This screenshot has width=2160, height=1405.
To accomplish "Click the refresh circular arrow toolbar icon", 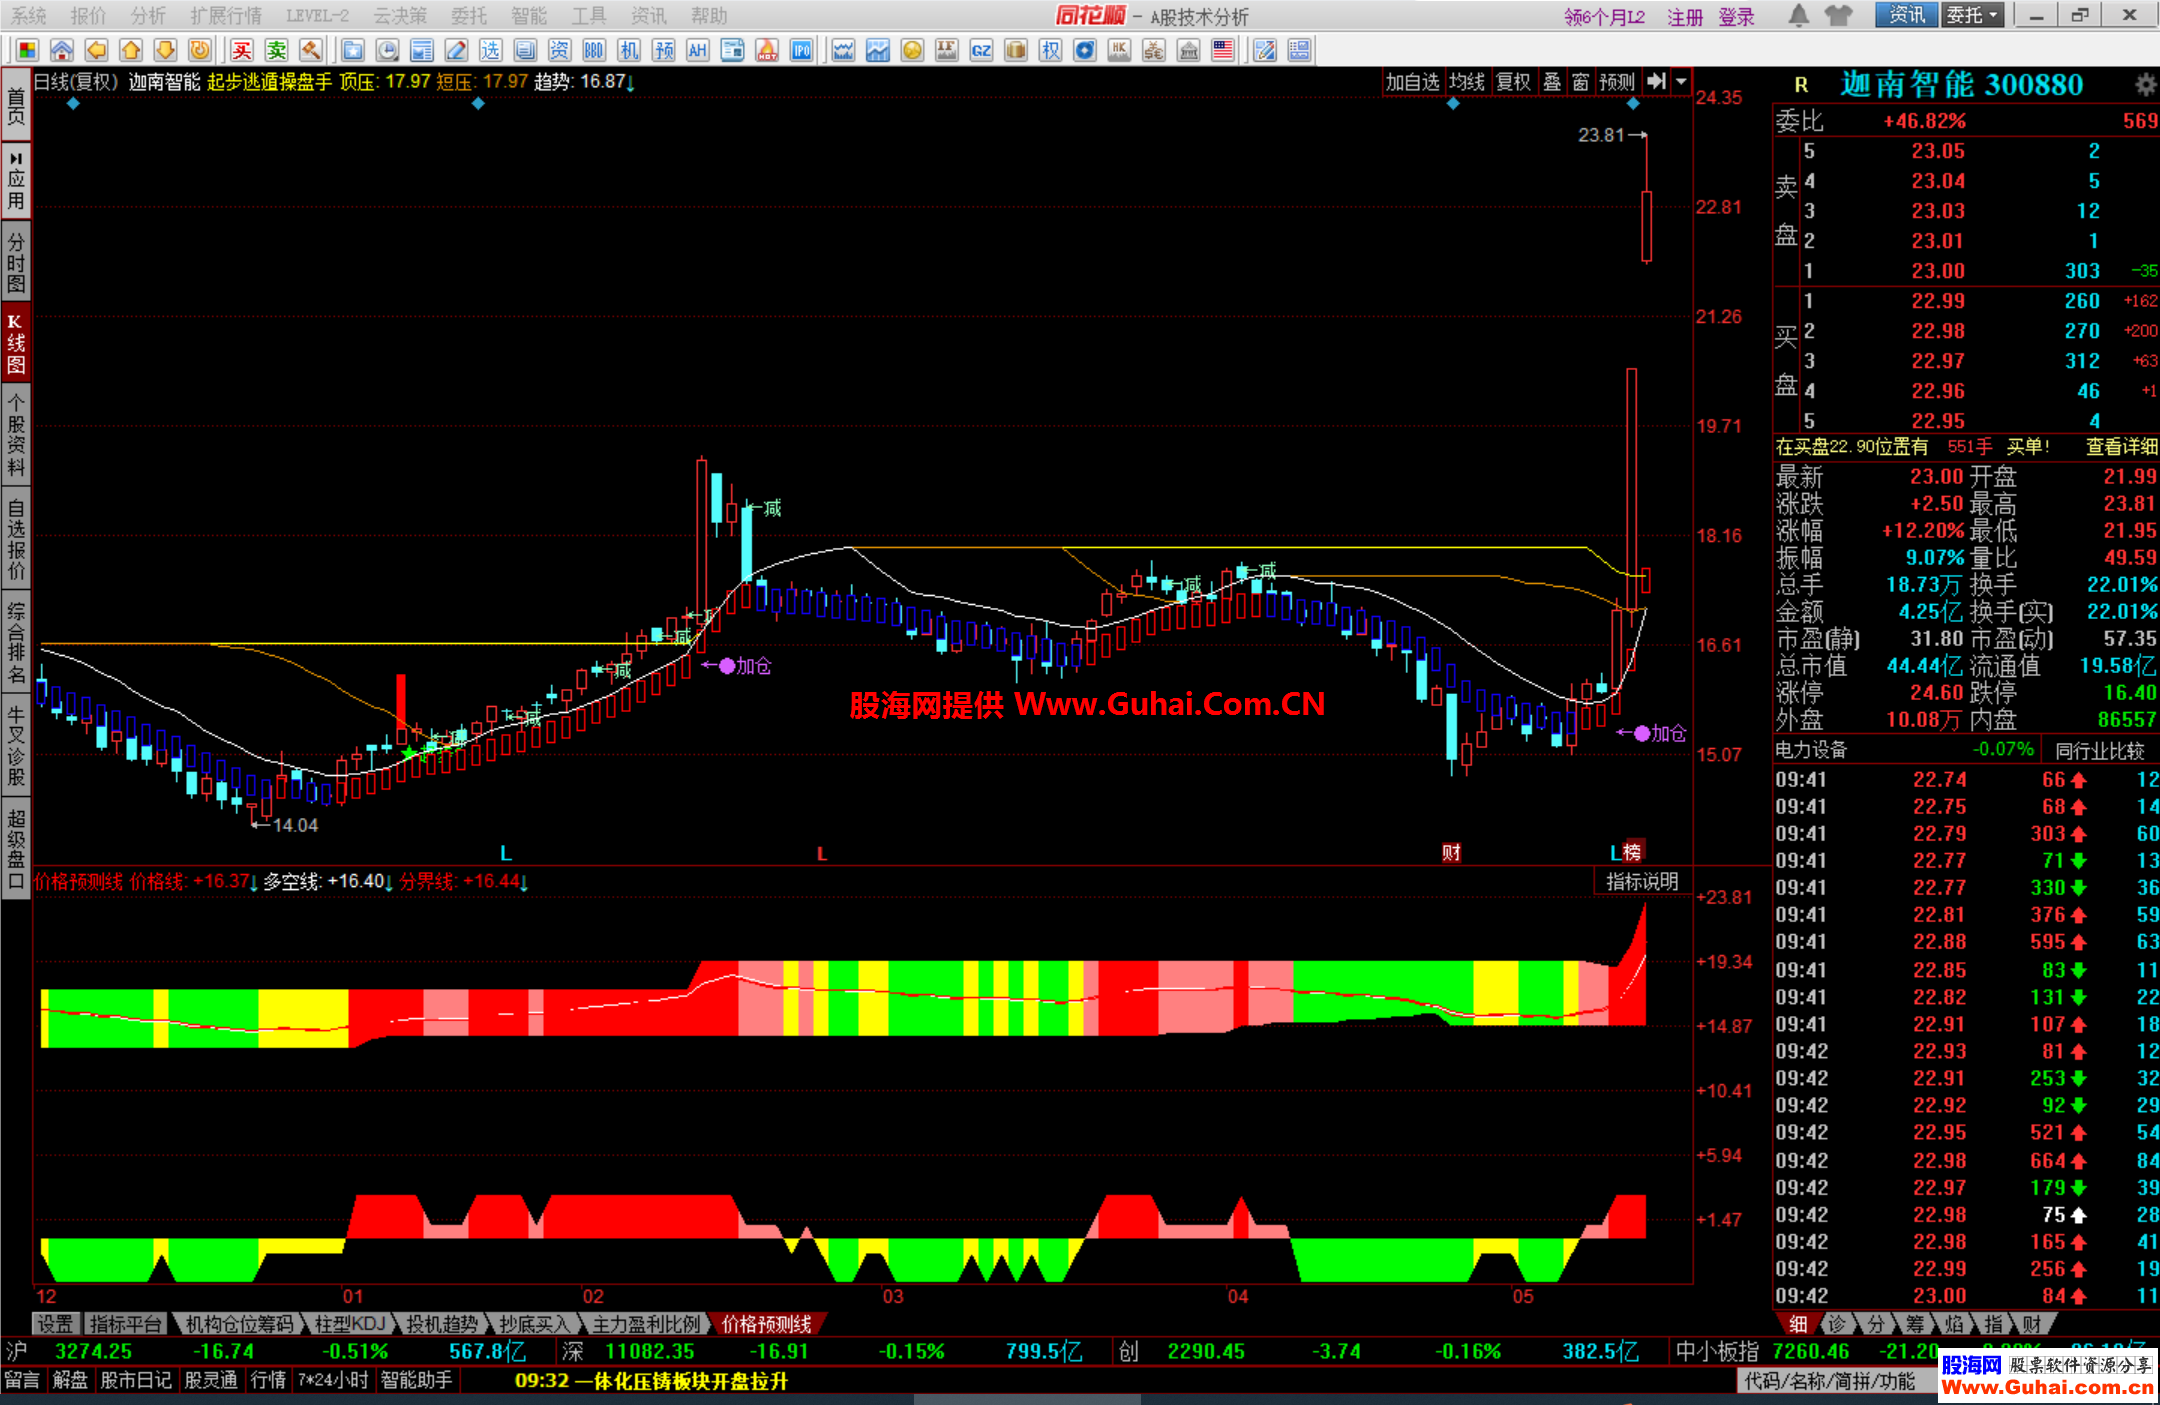I will pyautogui.click(x=200, y=50).
